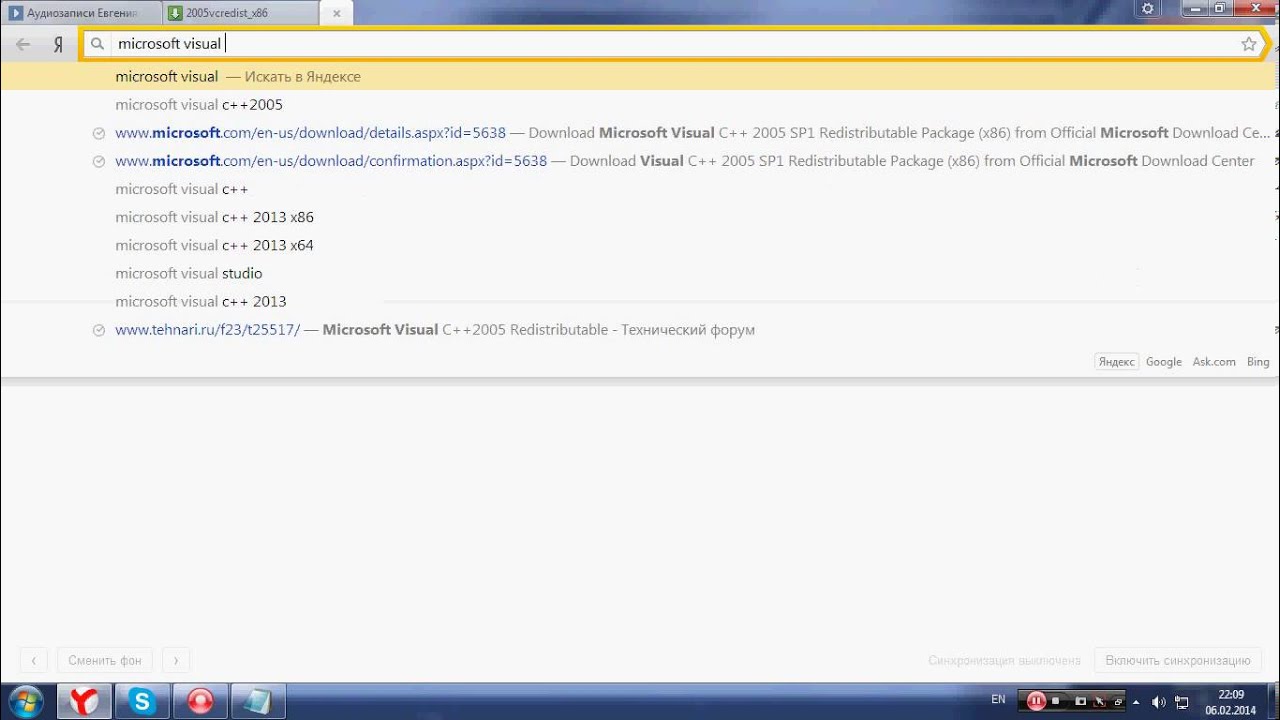
Task: Open the network tray icon
Action: point(1182,702)
